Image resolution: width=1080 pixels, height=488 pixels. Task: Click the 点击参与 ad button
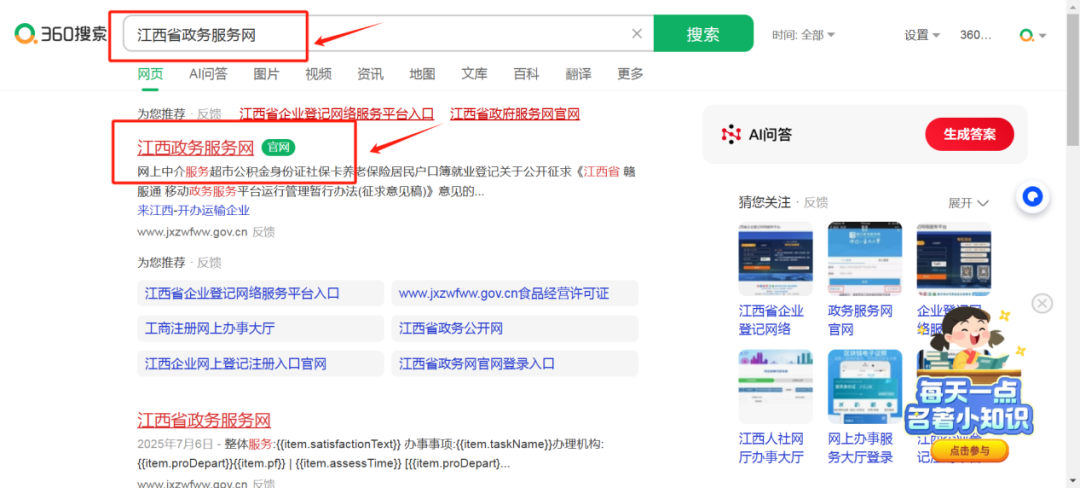(x=969, y=451)
